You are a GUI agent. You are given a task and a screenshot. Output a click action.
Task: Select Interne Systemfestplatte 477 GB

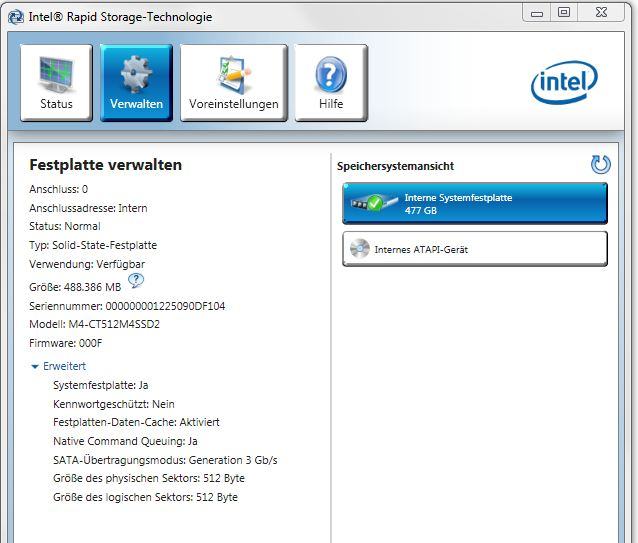point(475,203)
